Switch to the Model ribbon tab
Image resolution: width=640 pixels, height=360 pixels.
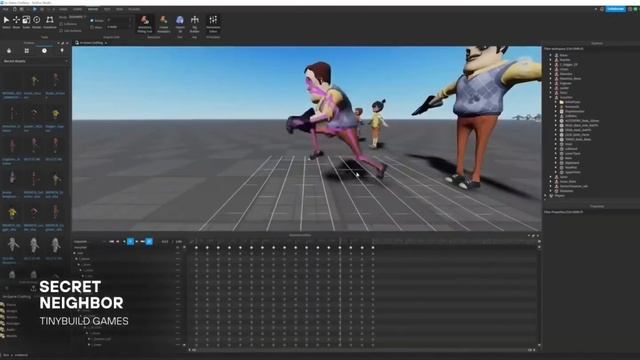click(78, 9)
